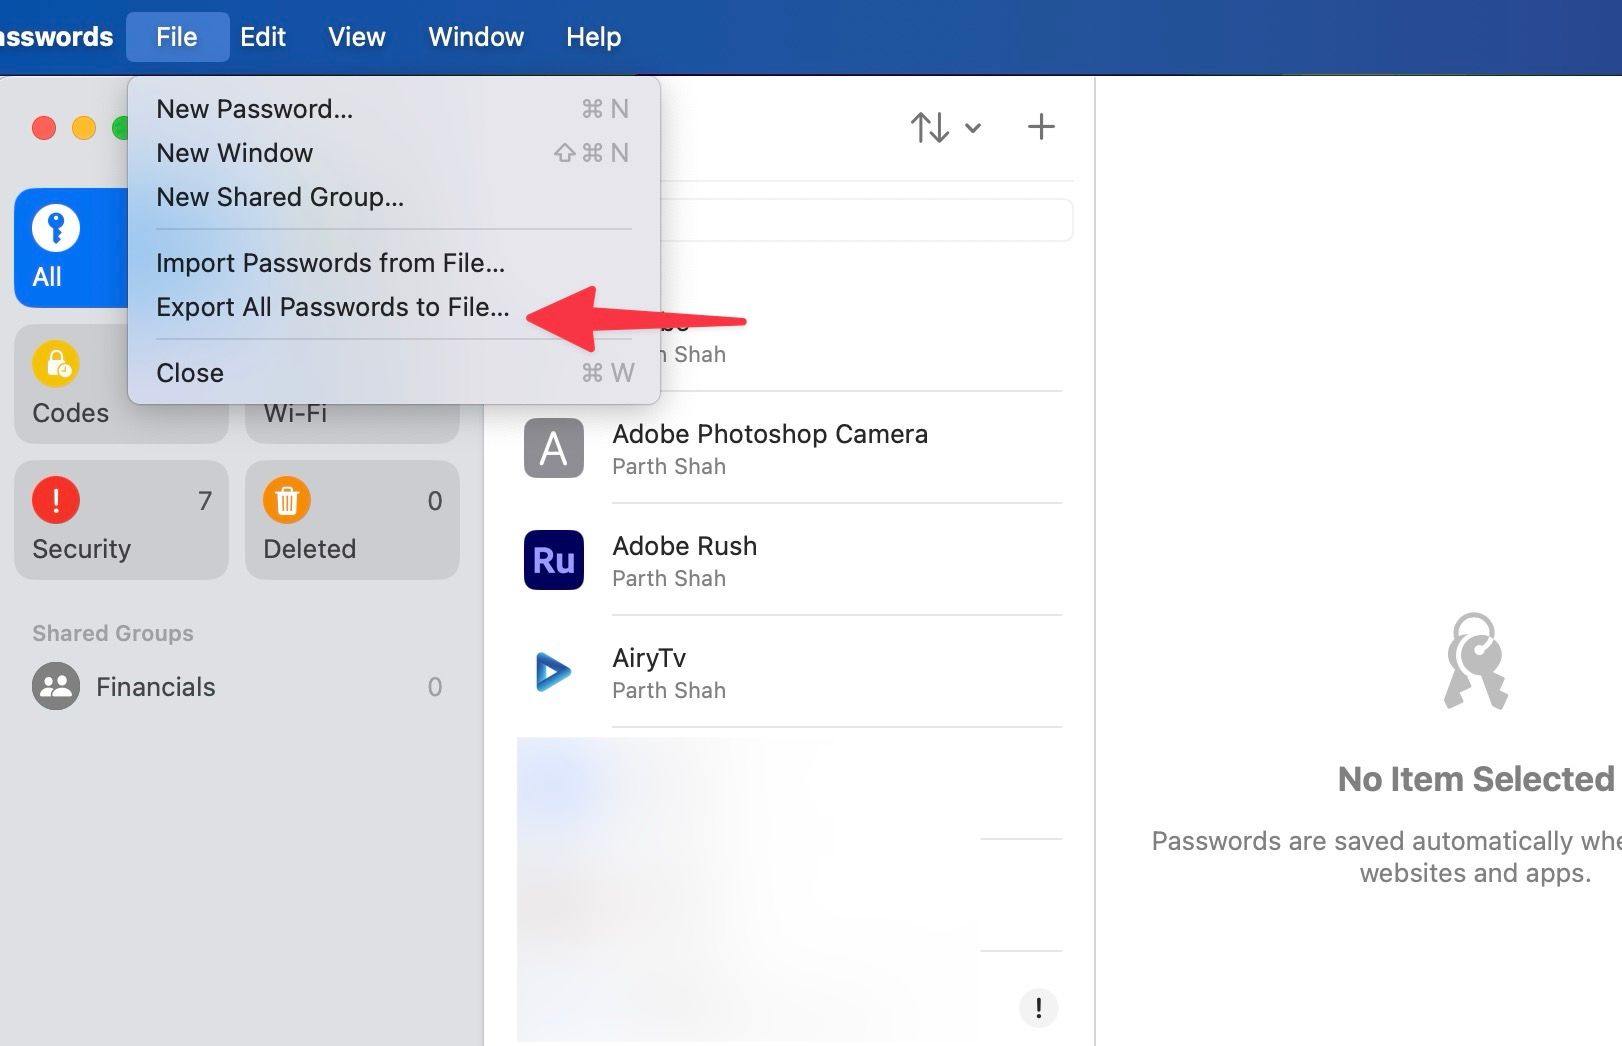Click the AiryTv play icon

[x=554, y=672]
